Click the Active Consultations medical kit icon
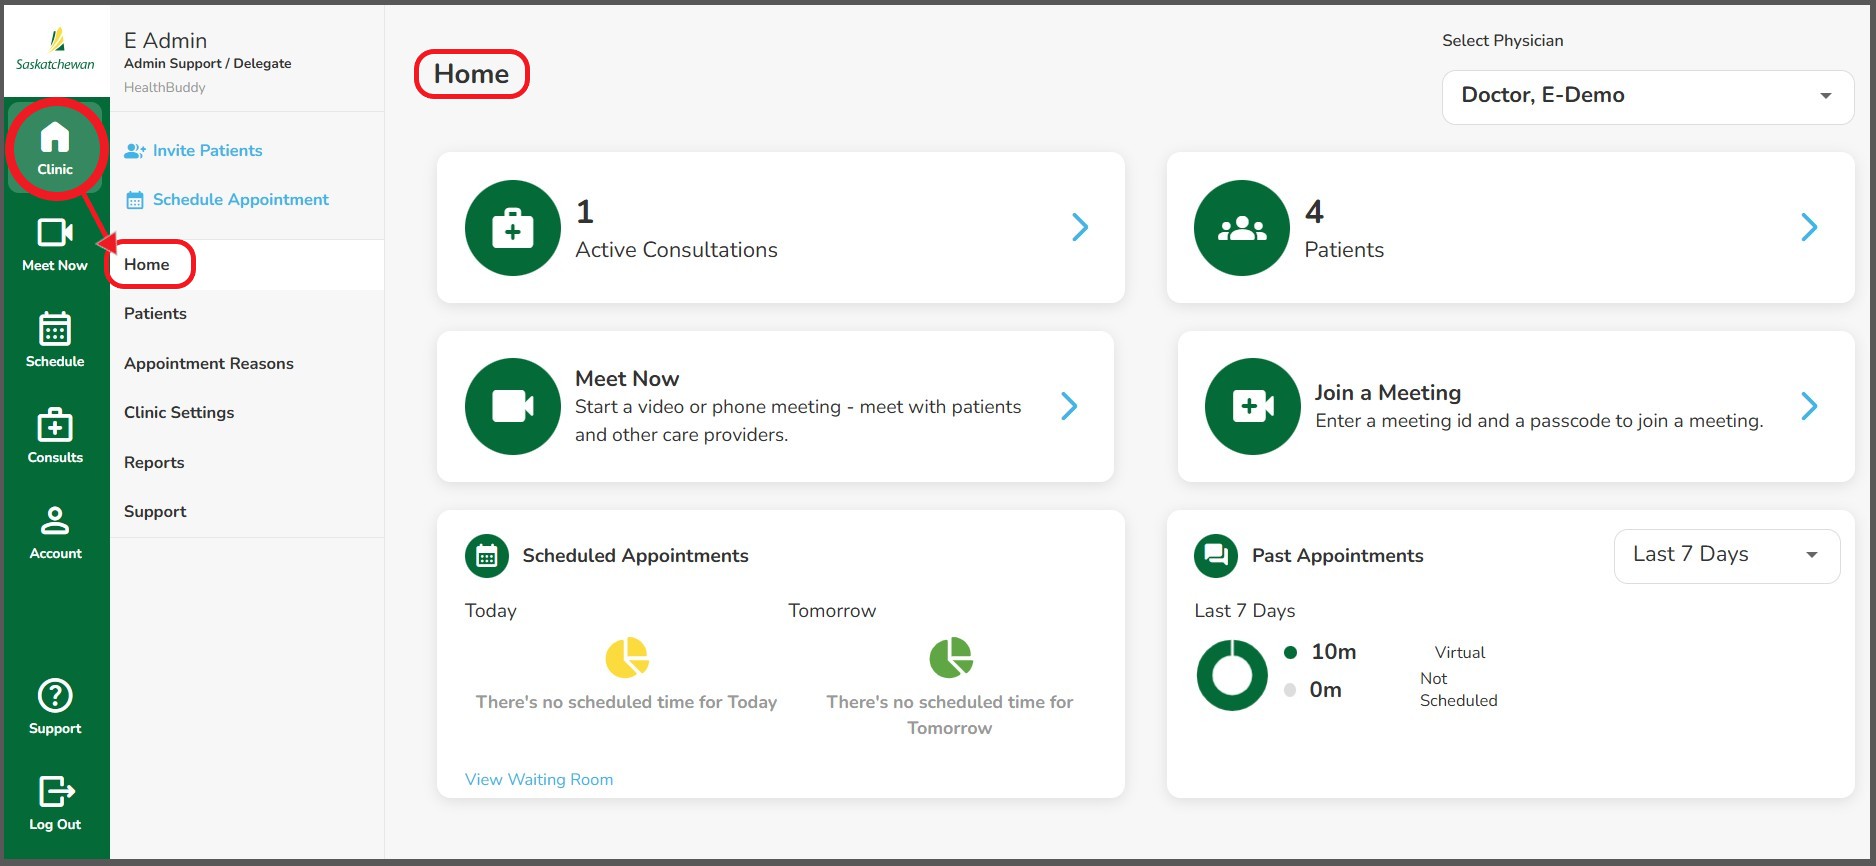Screen dimensions: 1876x866 pos(512,228)
